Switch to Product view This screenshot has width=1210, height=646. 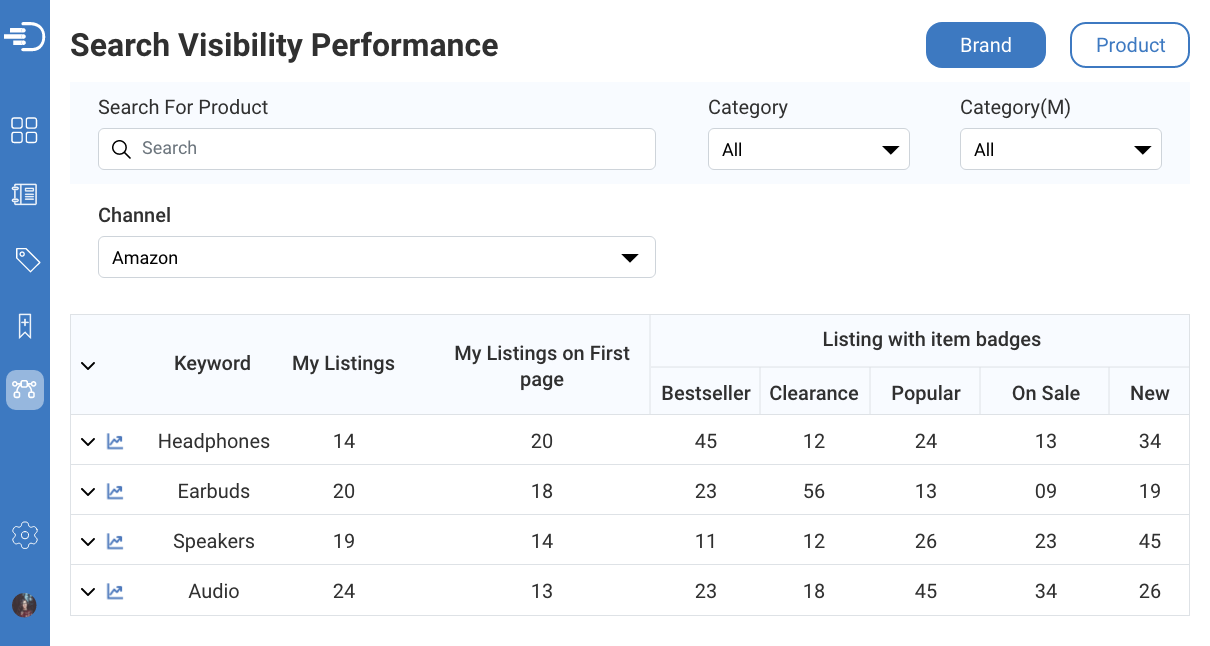(1129, 45)
